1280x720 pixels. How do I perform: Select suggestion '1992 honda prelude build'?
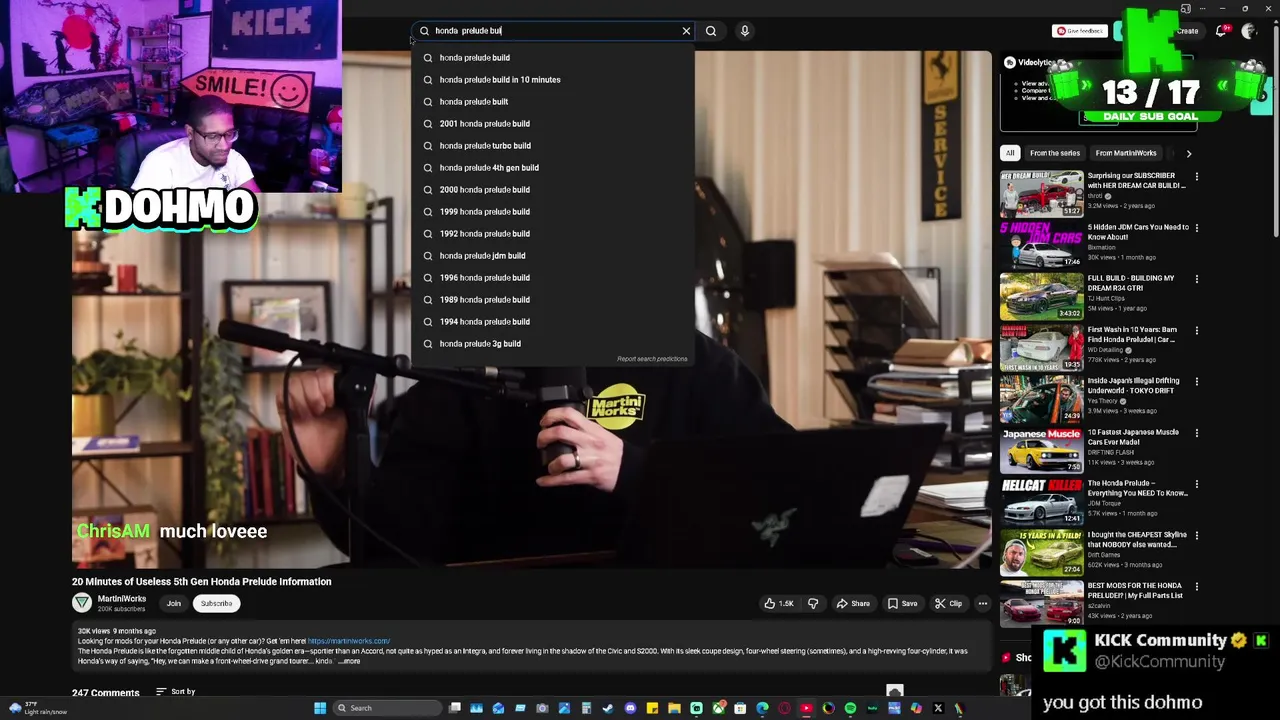[x=553, y=234]
